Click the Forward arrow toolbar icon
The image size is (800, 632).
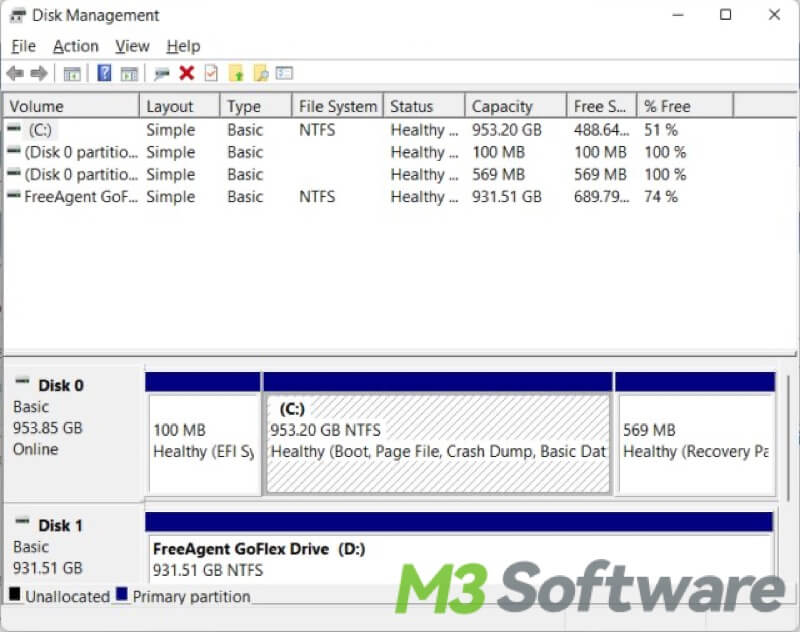point(39,73)
